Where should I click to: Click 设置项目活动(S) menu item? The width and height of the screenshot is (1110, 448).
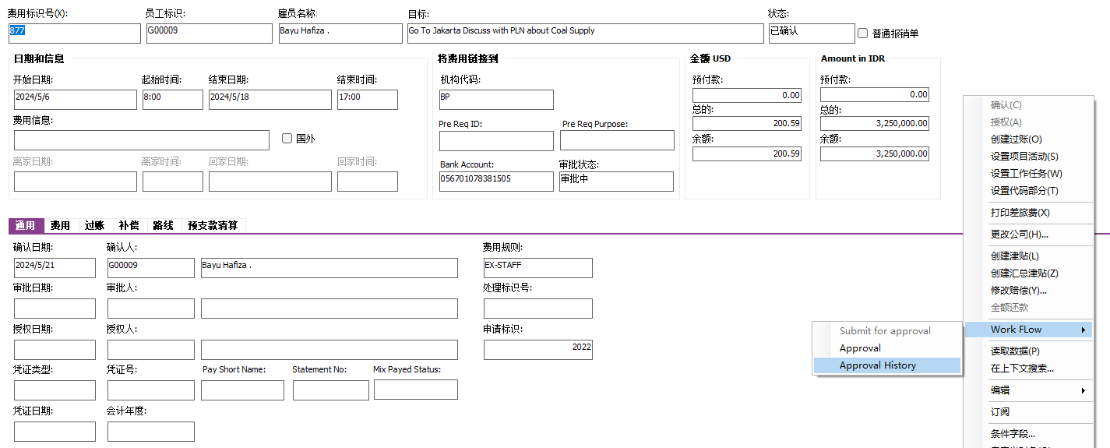coord(1024,156)
